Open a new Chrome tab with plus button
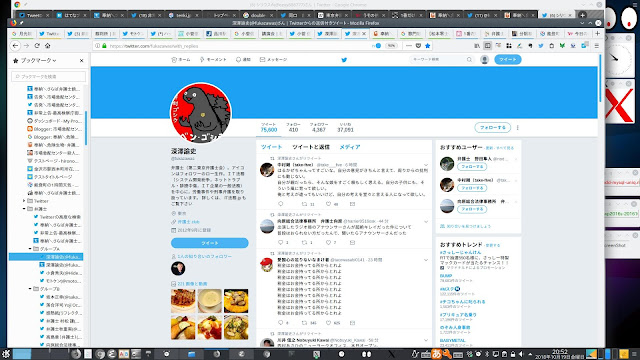640x360 pixels. coord(582,15)
